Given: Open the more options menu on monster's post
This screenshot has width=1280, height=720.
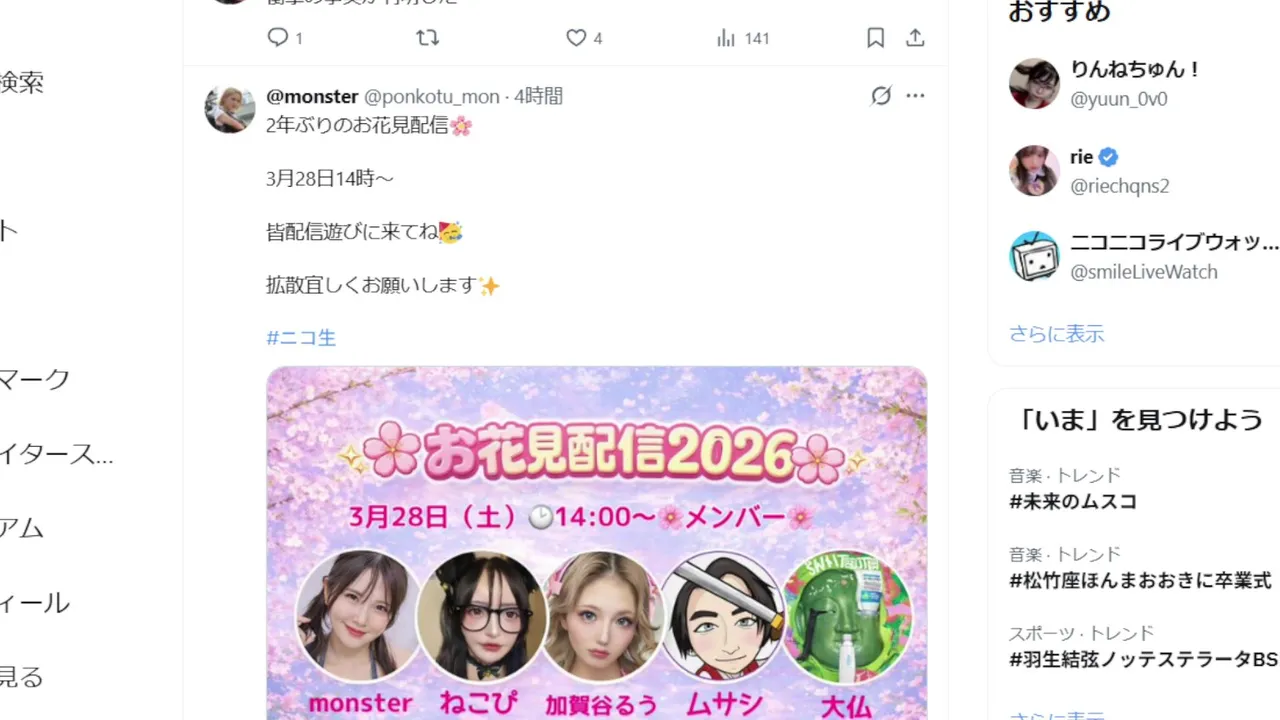Looking at the screenshot, I should tap(915, 96).
